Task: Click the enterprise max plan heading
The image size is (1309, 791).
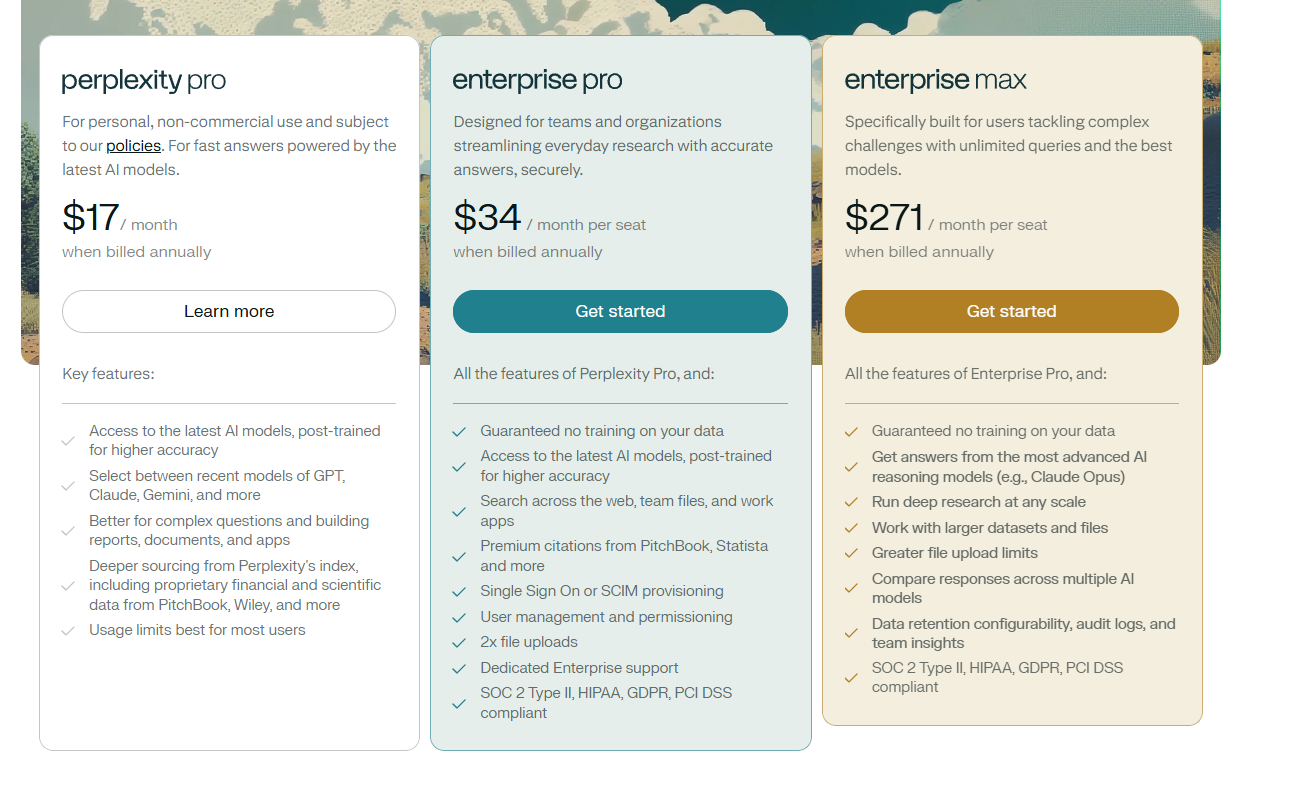Action: tap(936, 80)
